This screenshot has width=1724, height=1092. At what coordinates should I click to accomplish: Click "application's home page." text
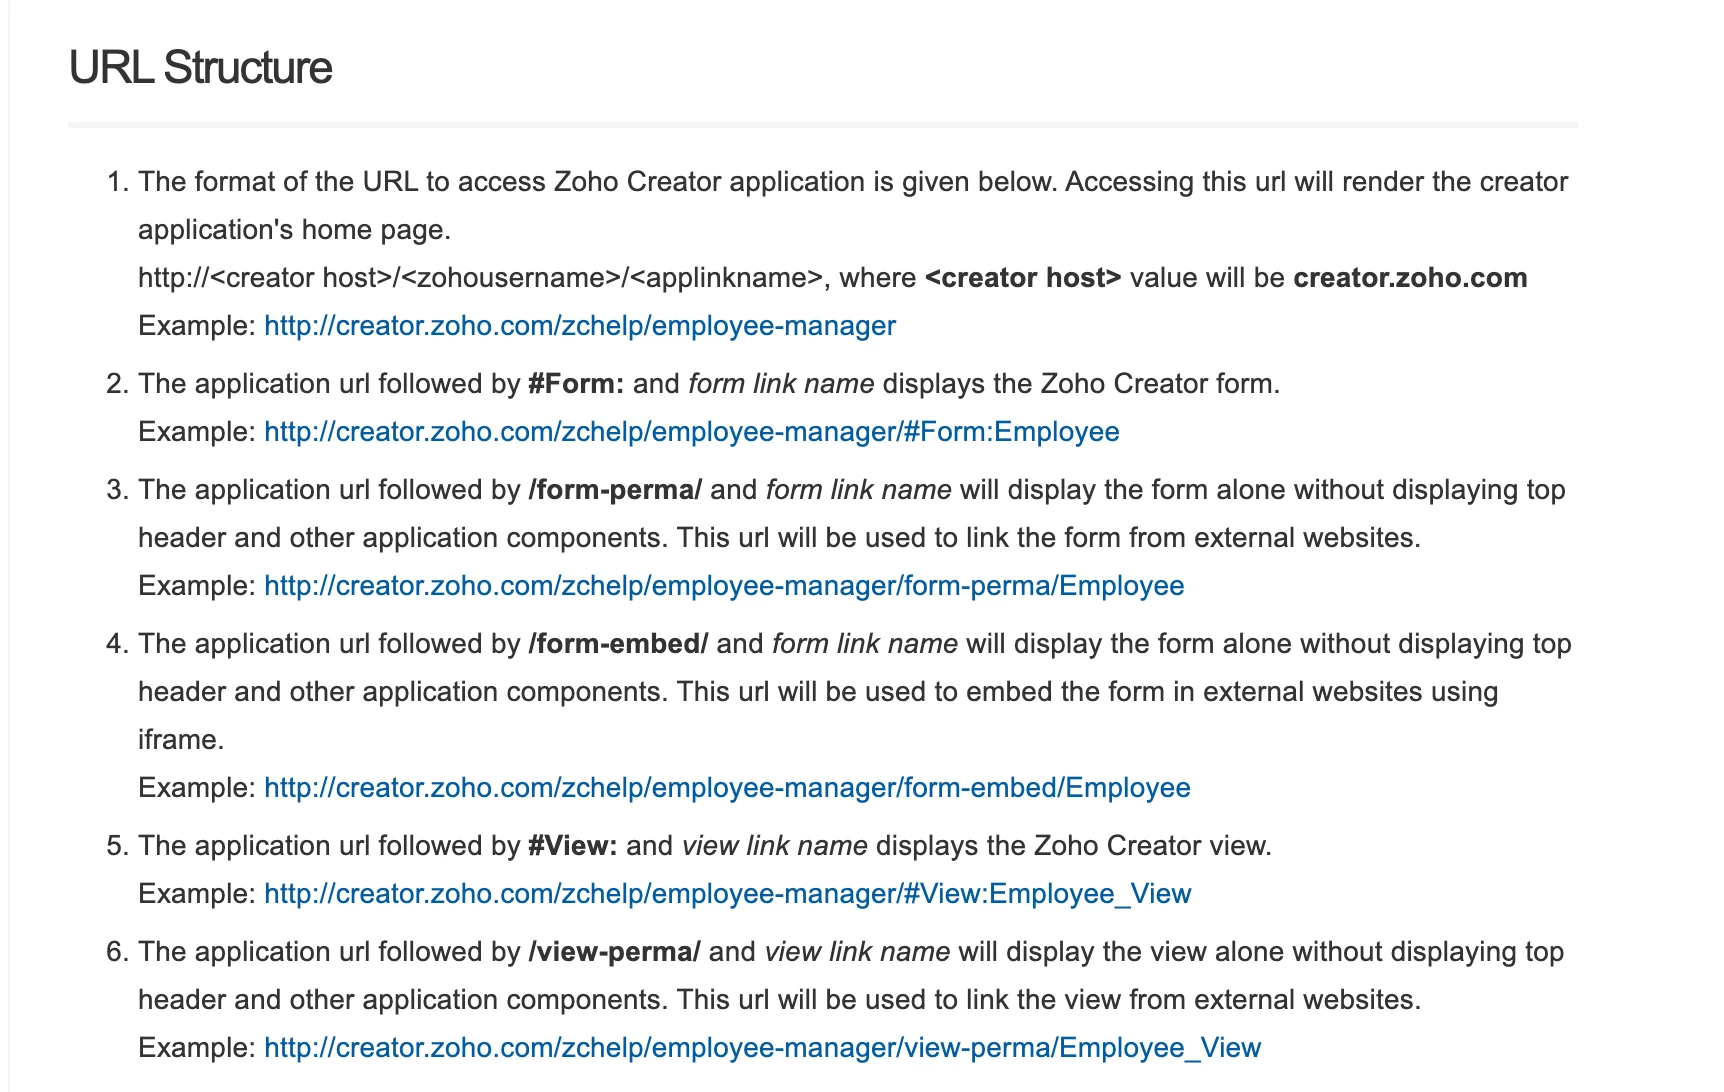pyautogui.click(x=294, y=230)
